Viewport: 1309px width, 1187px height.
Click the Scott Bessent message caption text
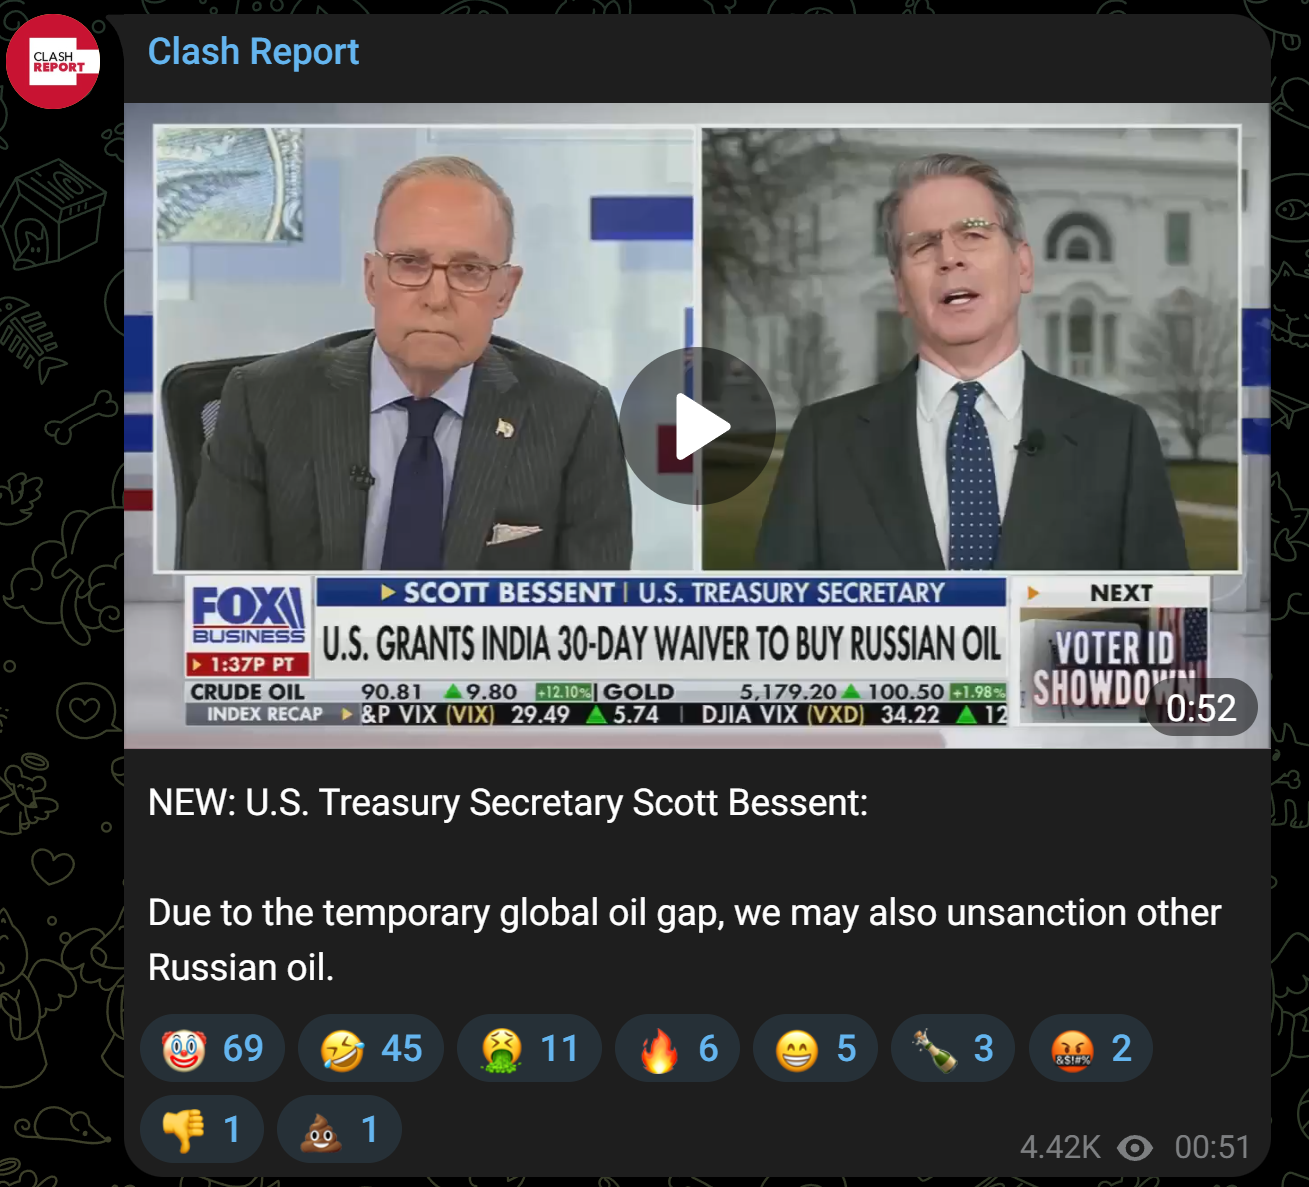point(684,885)
